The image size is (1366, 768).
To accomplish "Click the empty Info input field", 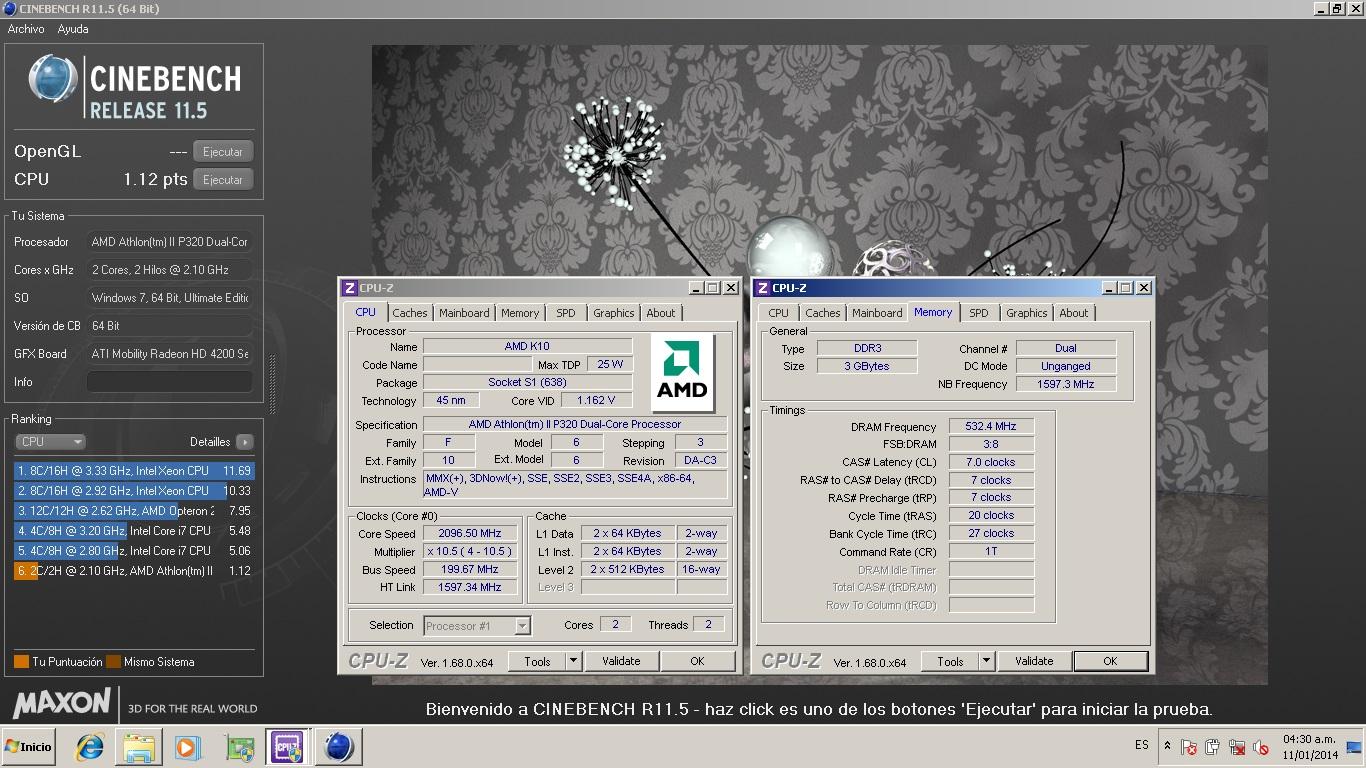I will pyautogui.click(x=169, y=382).
